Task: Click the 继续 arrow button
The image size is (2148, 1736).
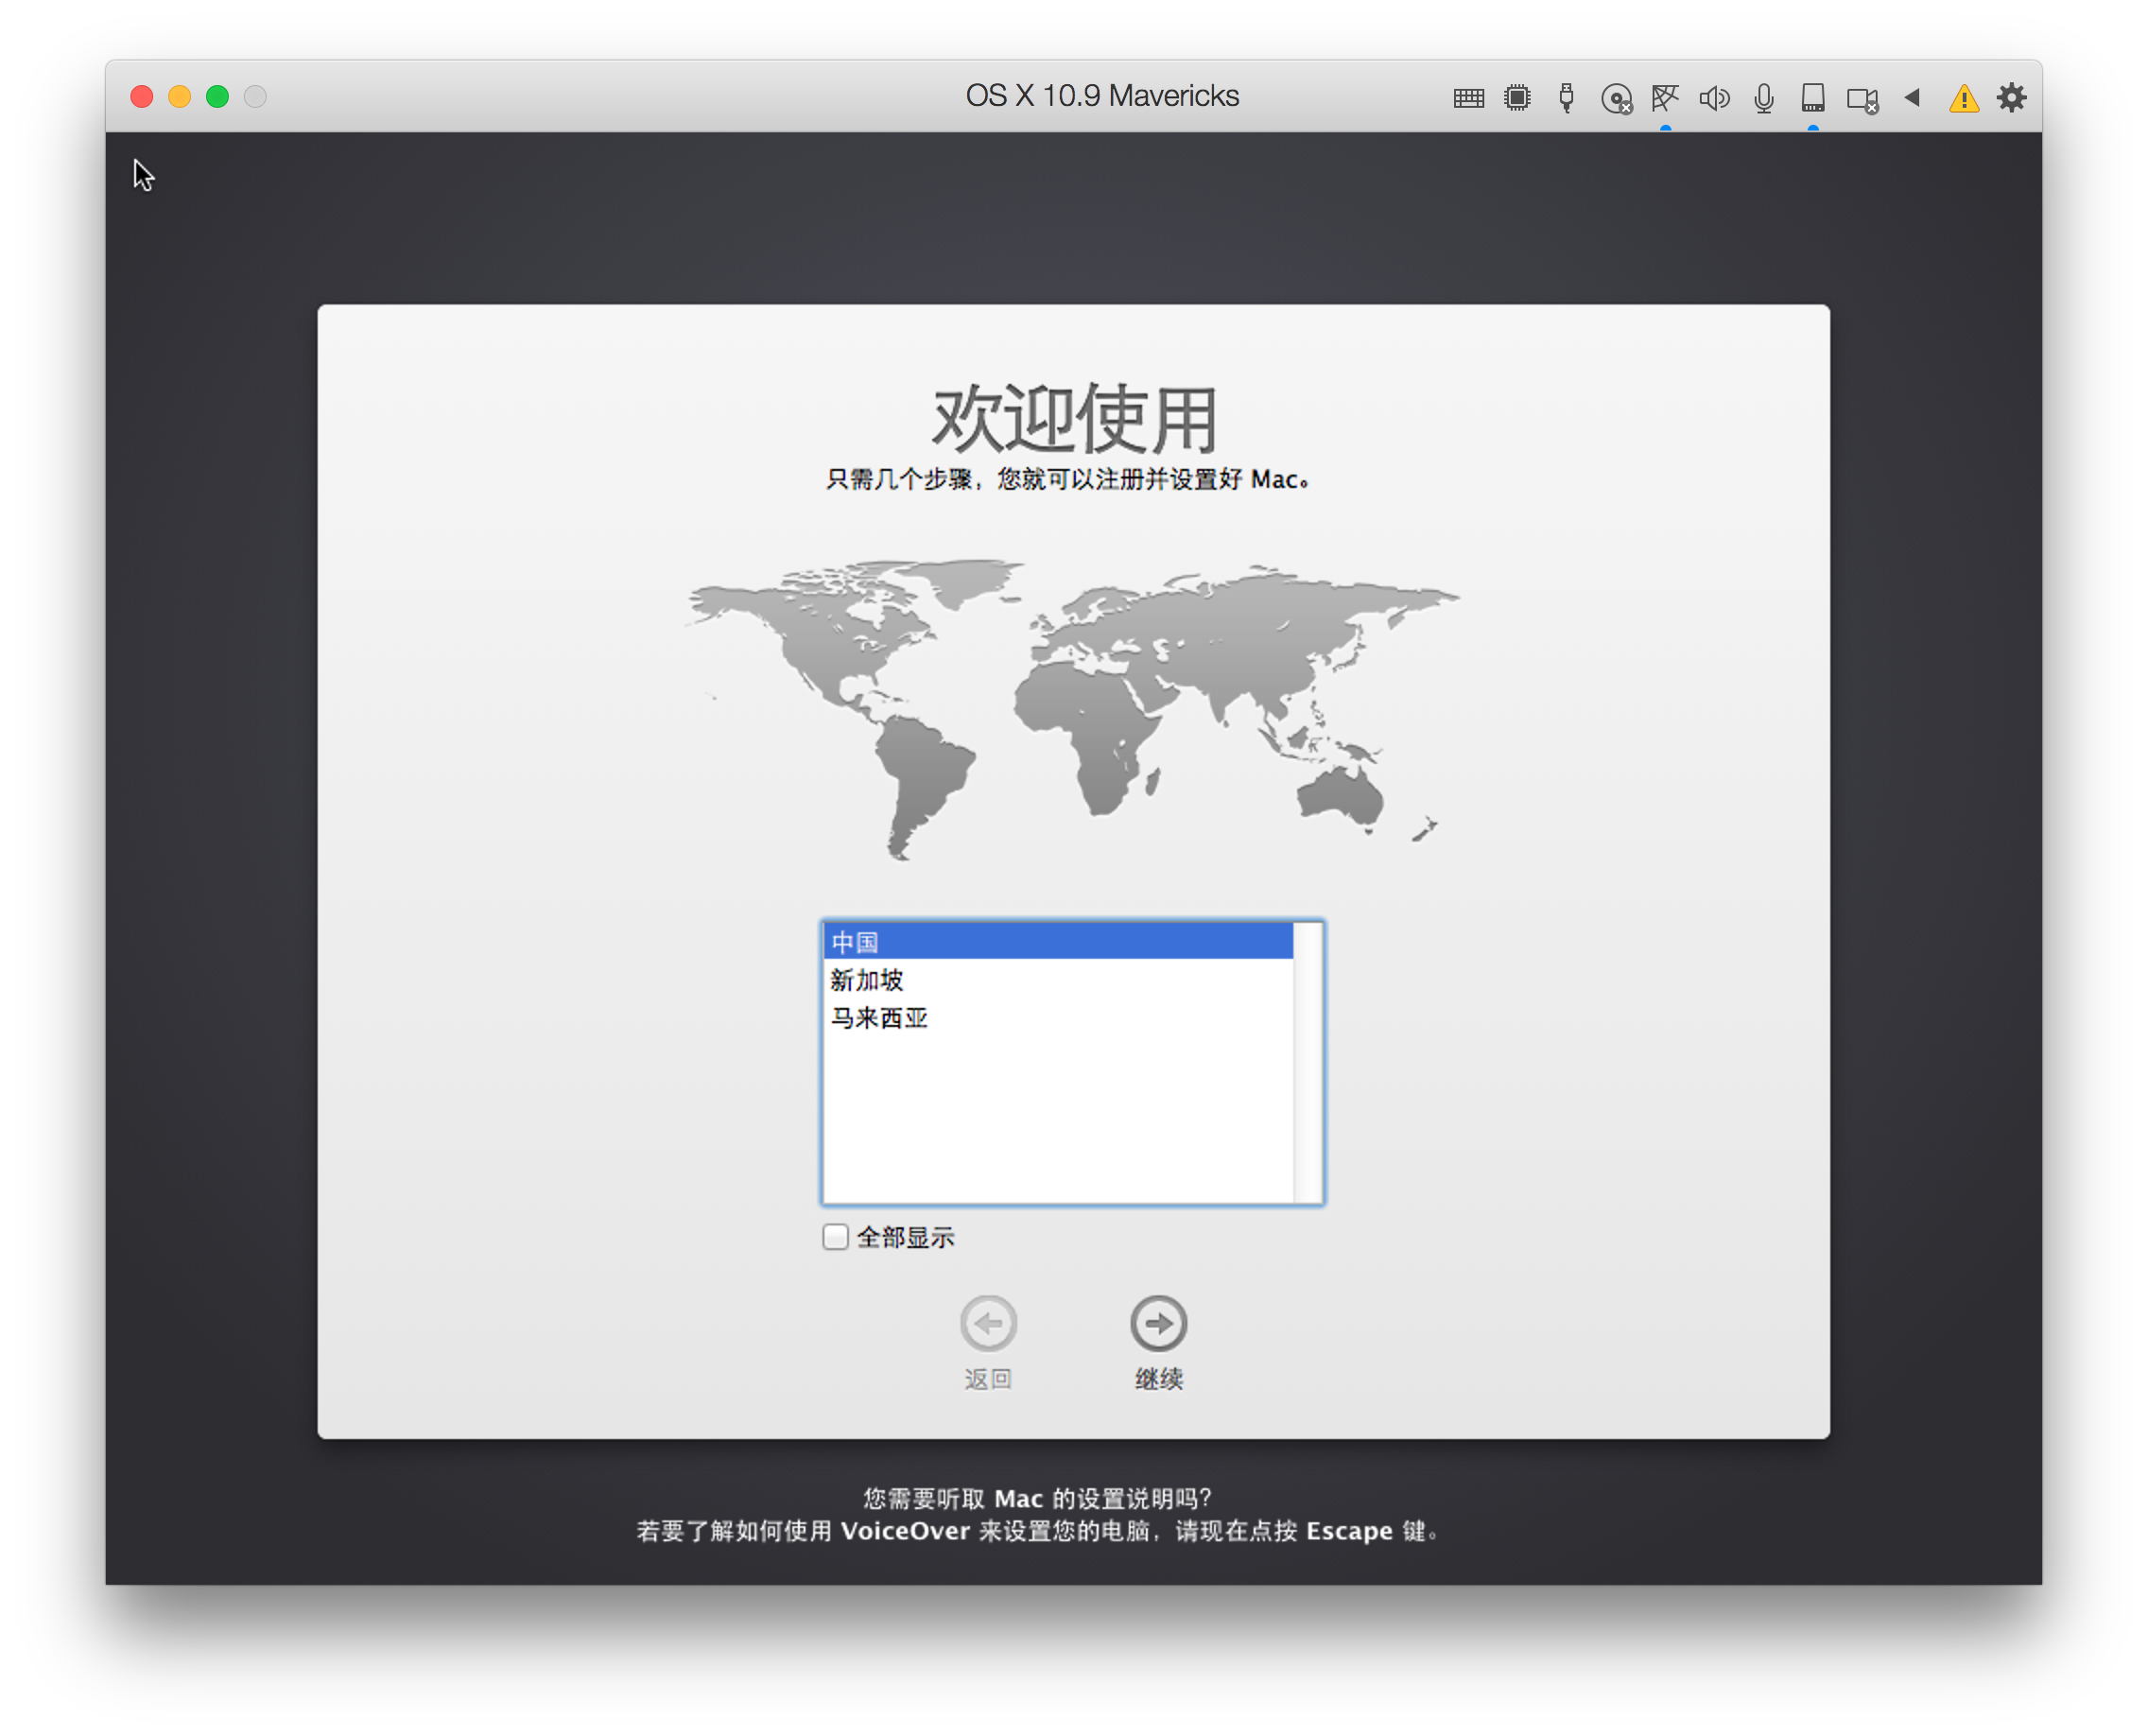Action: pyautogui.click(x=1158, y=1323)
